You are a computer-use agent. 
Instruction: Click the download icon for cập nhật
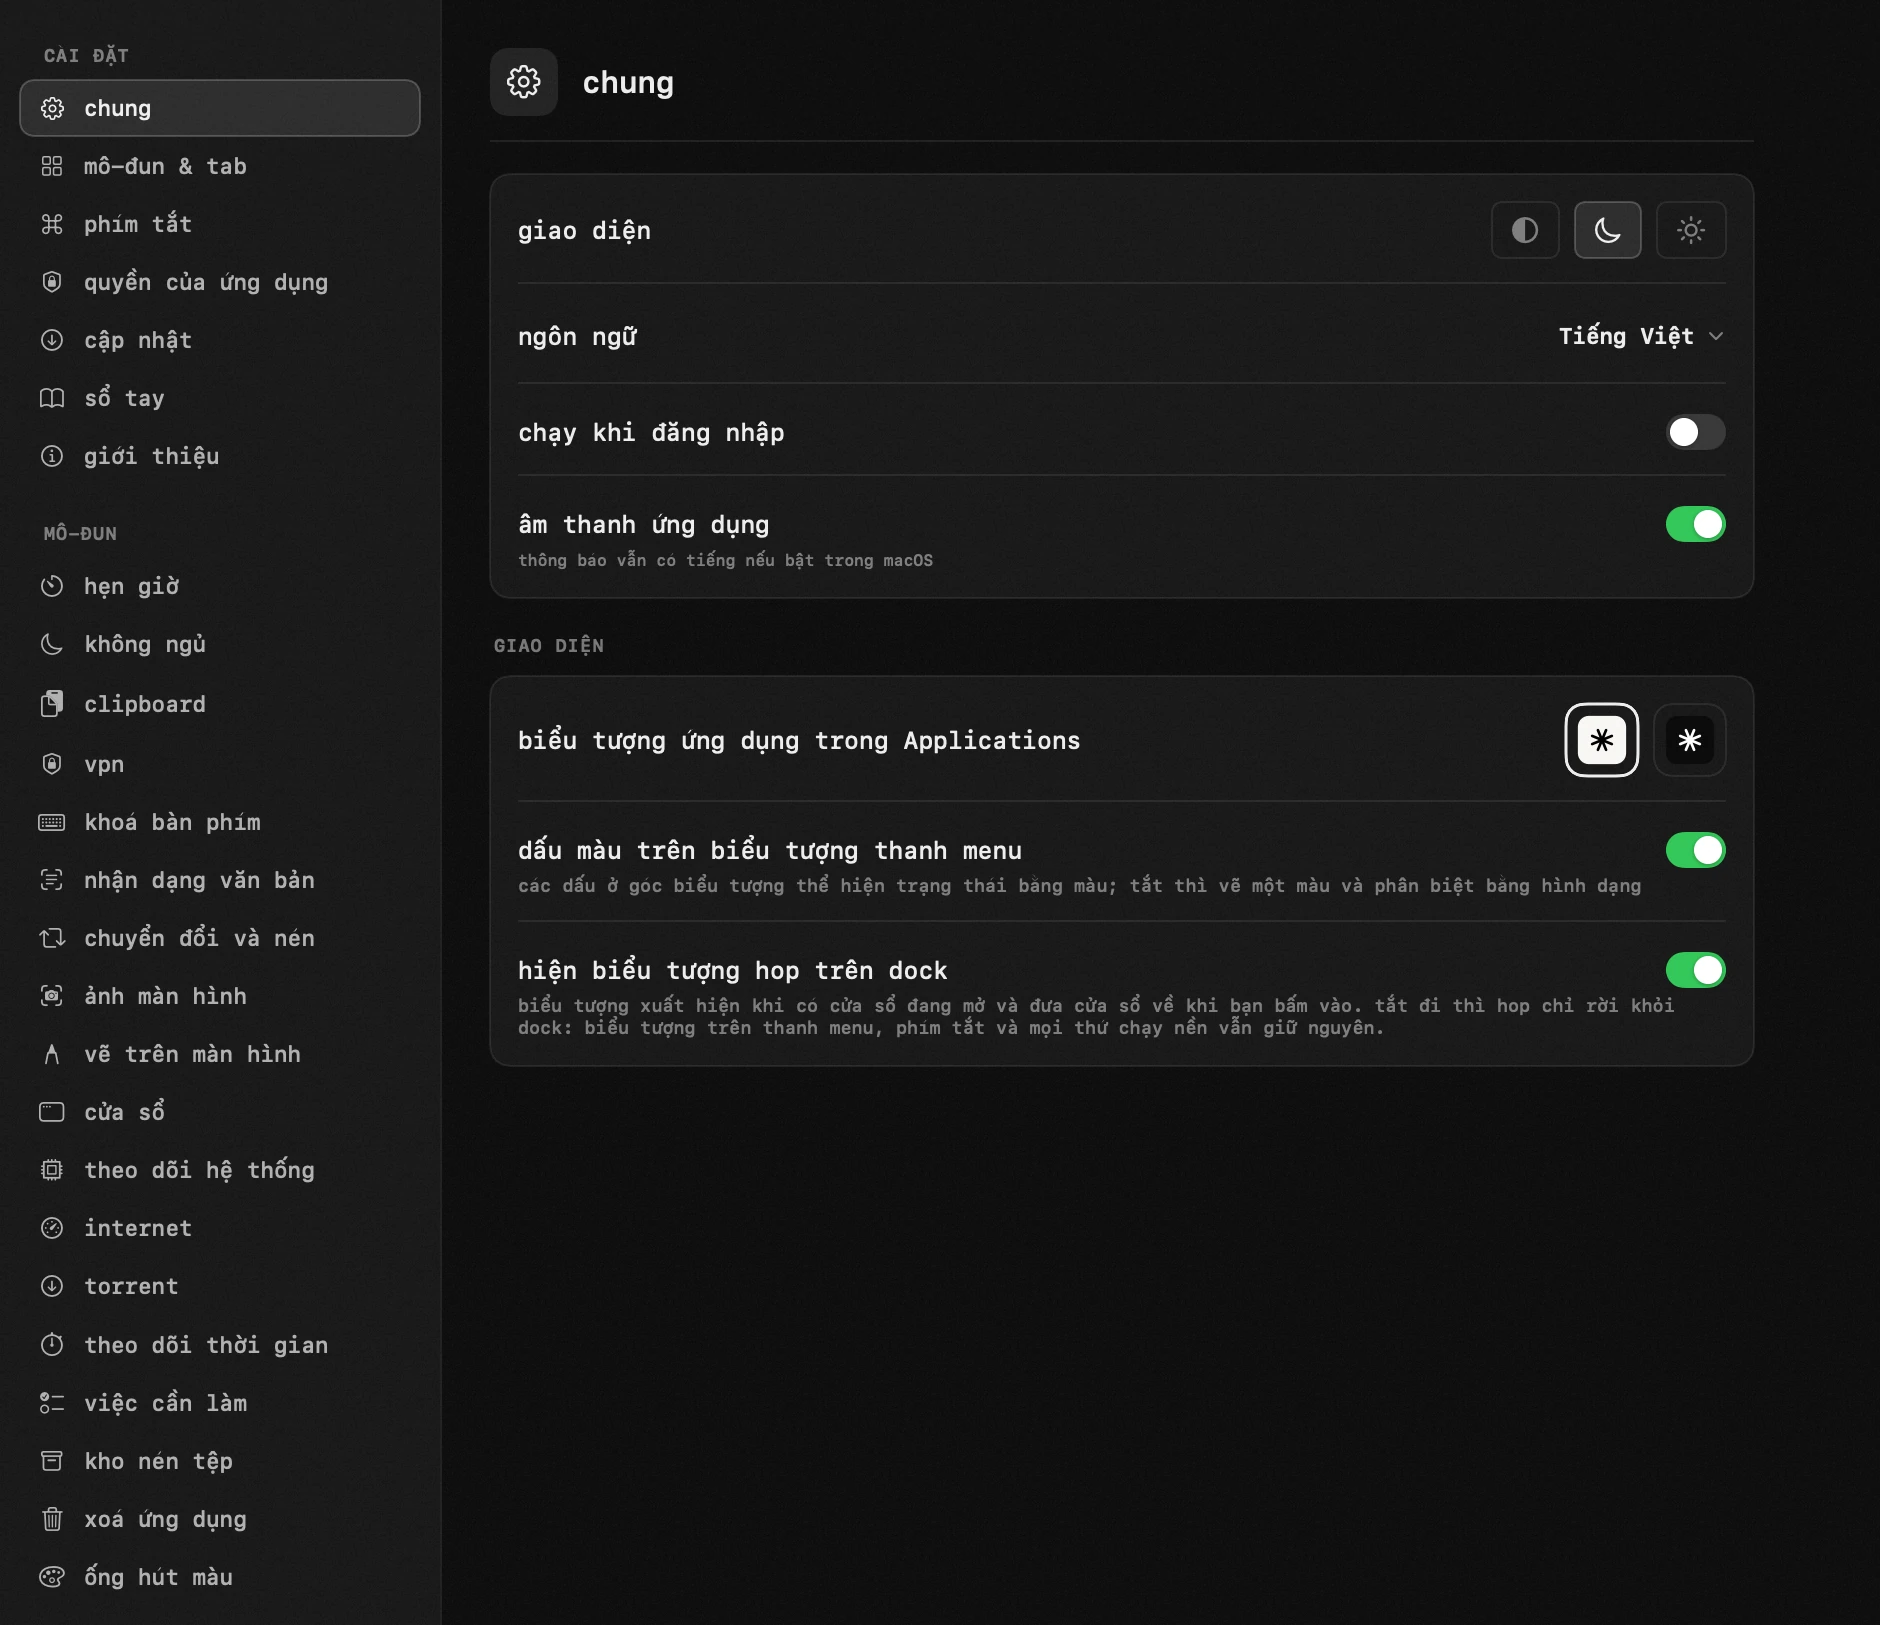(x=52, y=340)
